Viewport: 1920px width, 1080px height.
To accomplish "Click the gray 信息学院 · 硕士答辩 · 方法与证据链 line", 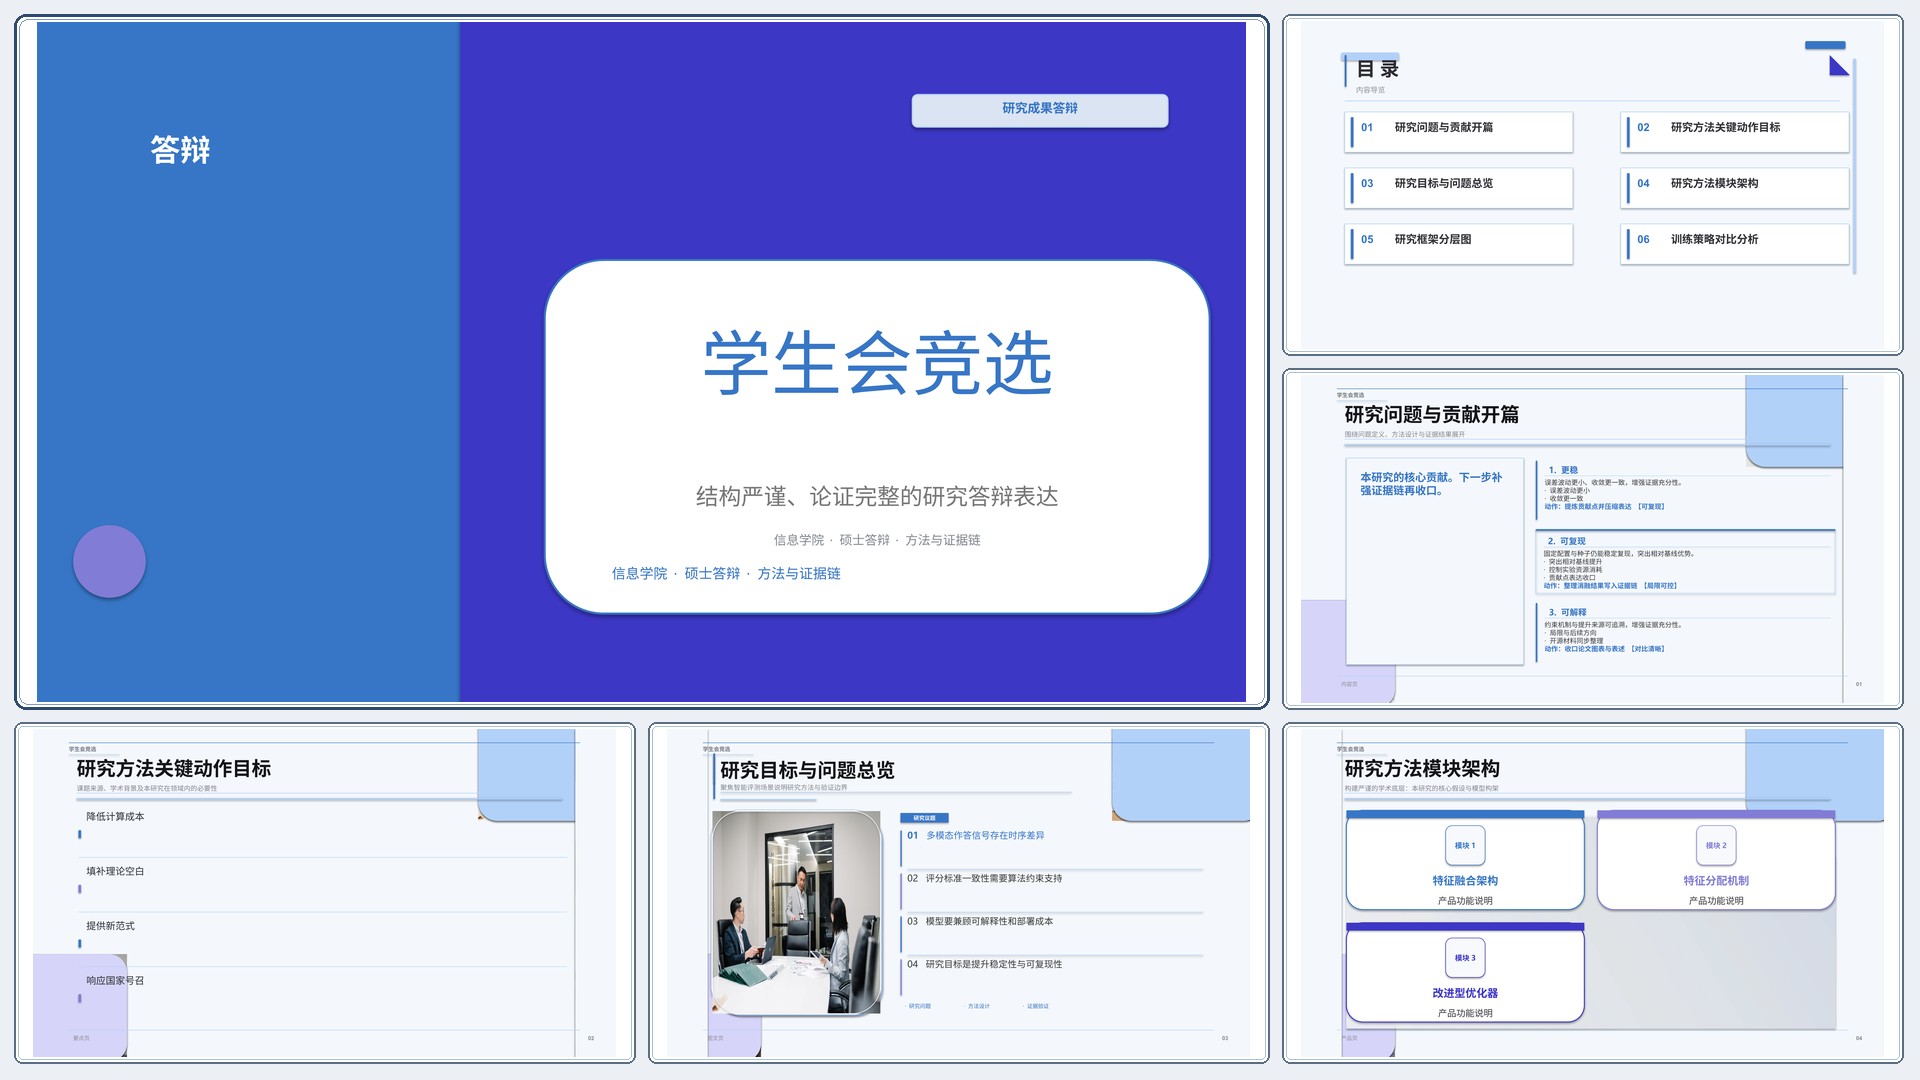I will (877, 540).
